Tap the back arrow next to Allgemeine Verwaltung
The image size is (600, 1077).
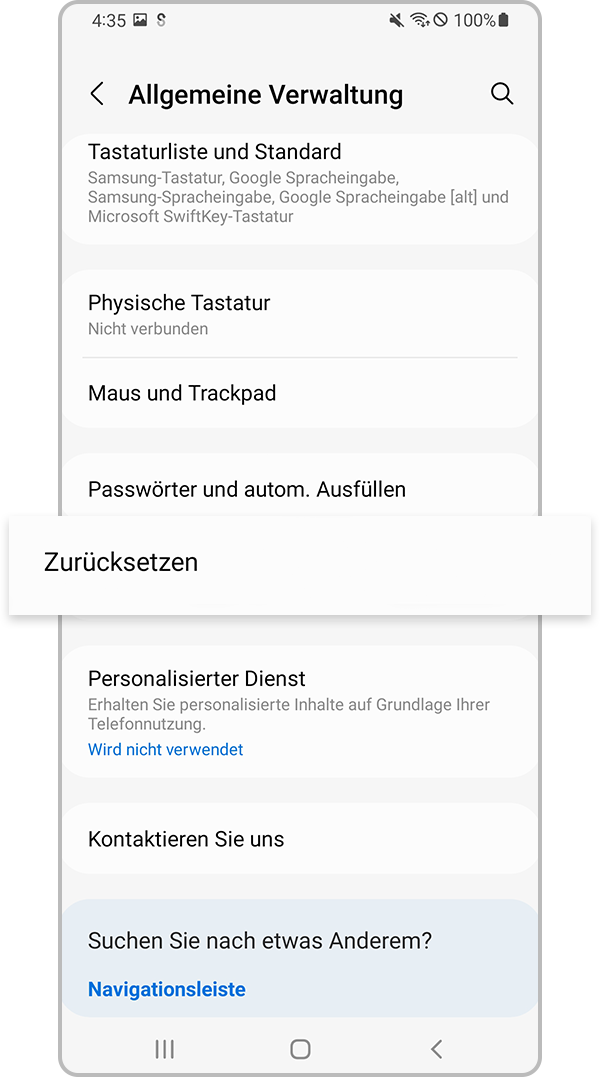pyautogui.click(x=97, y=93)
